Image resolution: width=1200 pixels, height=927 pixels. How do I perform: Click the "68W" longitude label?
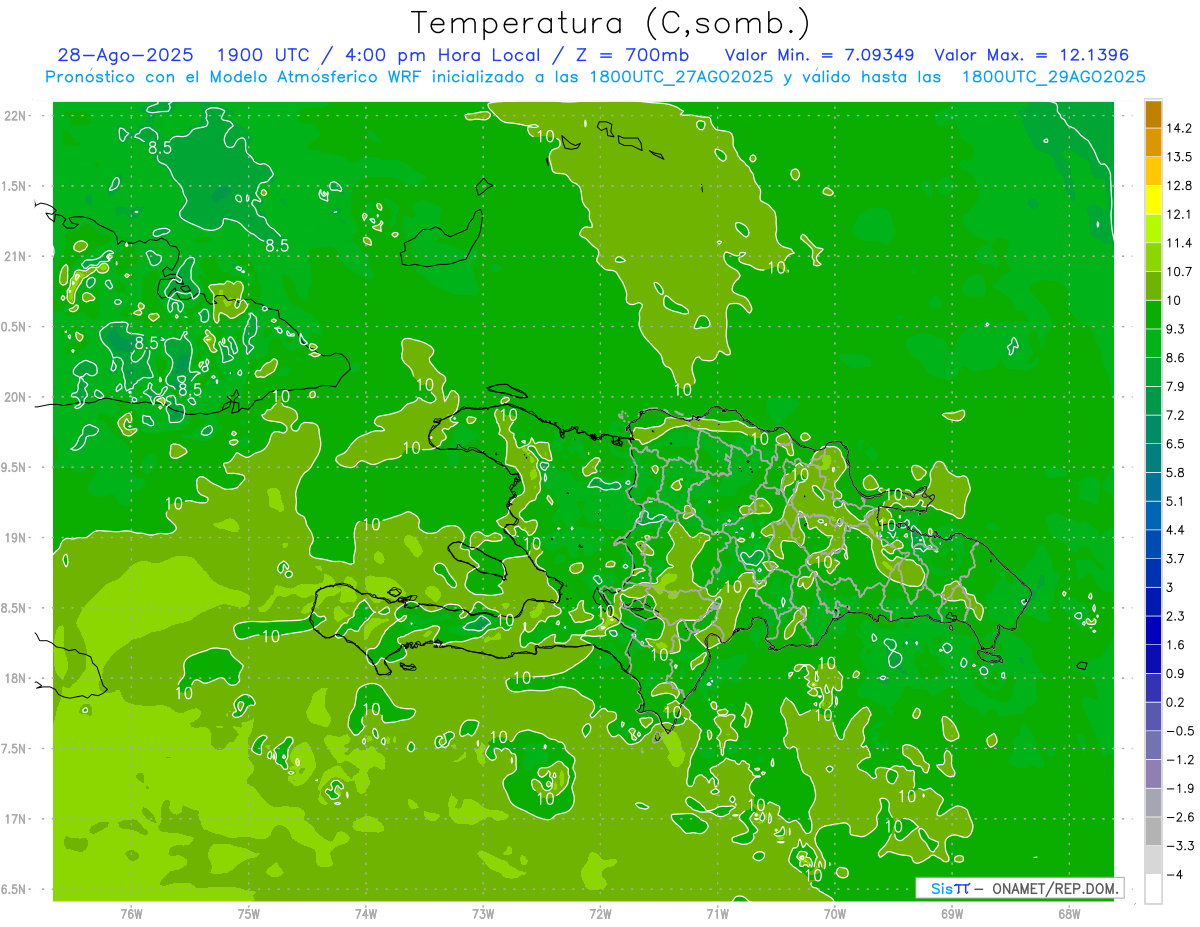coord(1069,913)
